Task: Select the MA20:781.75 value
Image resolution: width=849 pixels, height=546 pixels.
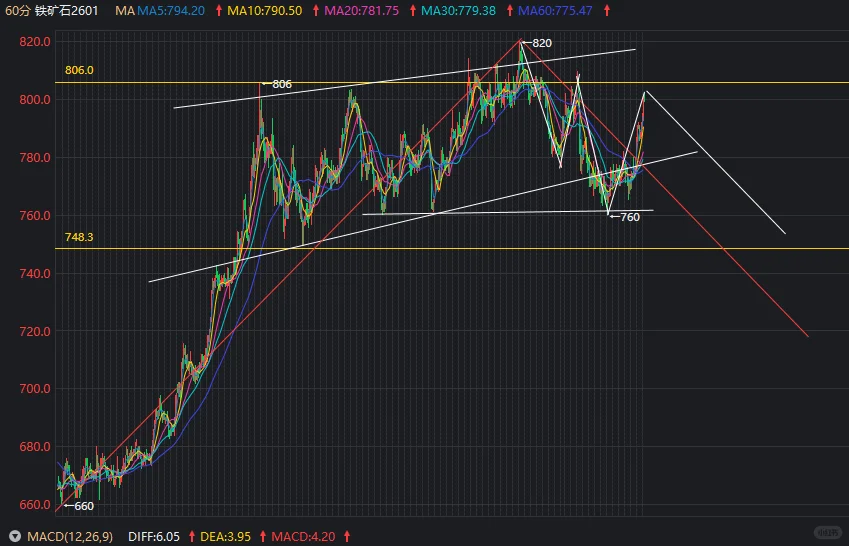Action: (361, 10)
